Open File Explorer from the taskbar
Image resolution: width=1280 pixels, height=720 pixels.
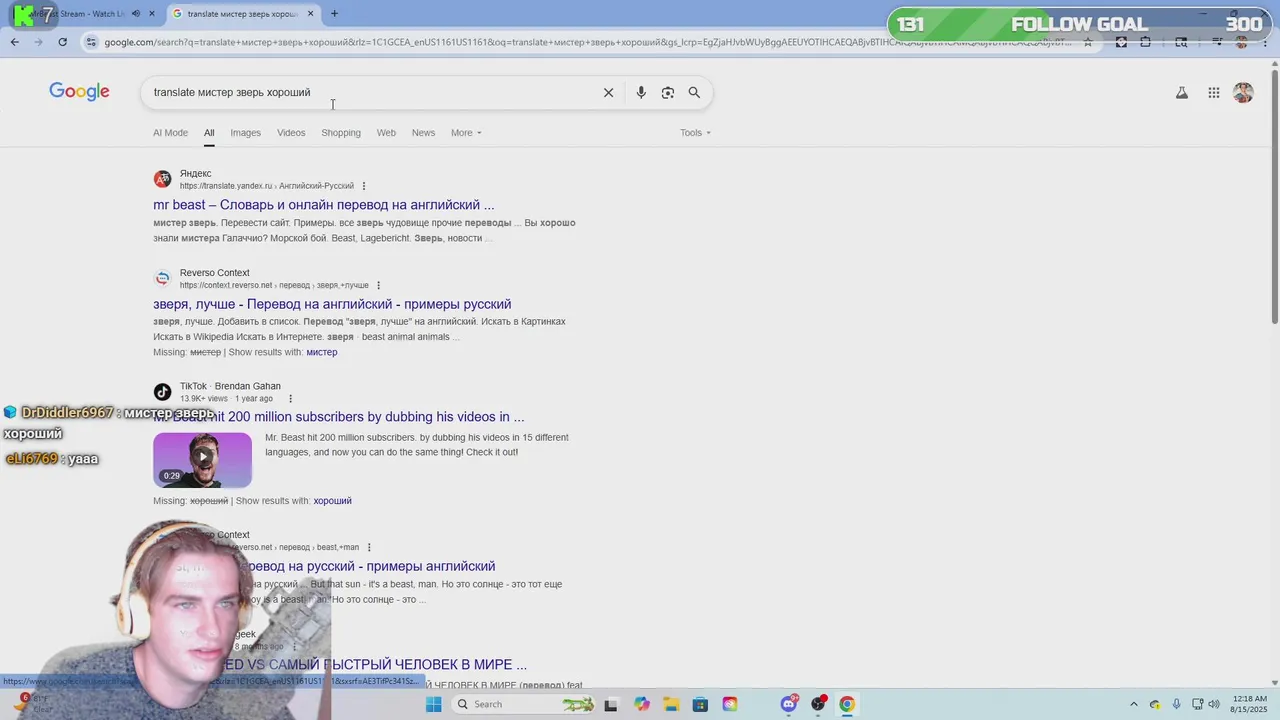(x=671, y=704)
